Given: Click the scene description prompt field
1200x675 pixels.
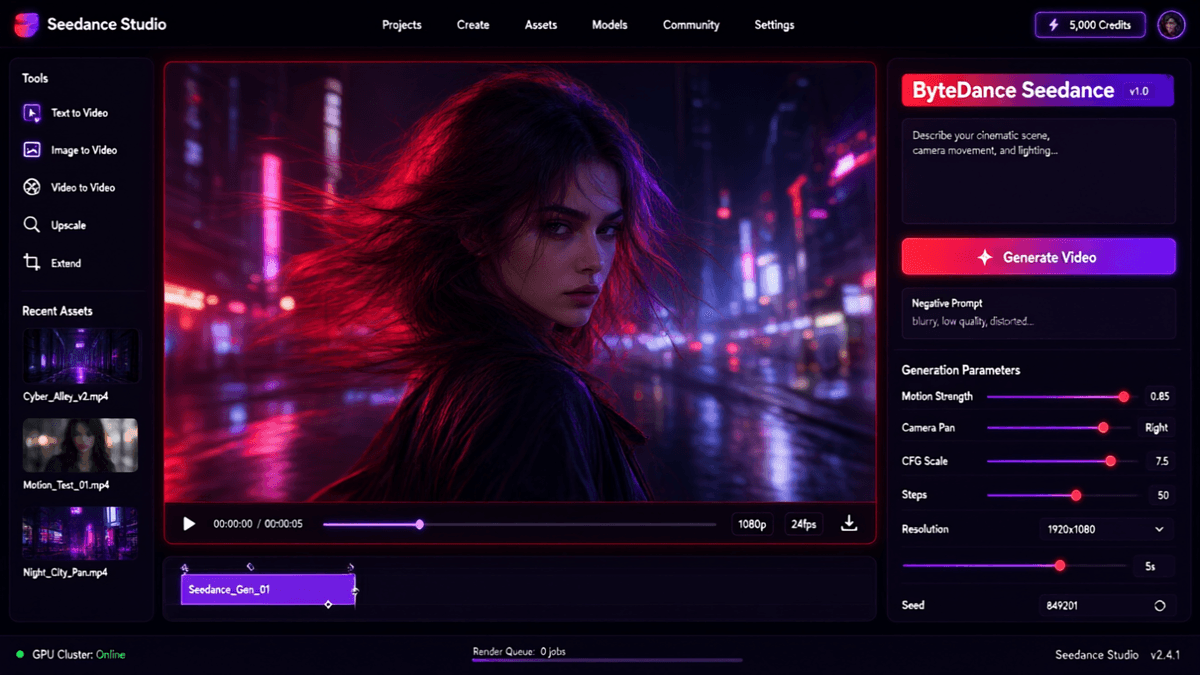Looking at the screenshot, I should (1038, 171).
